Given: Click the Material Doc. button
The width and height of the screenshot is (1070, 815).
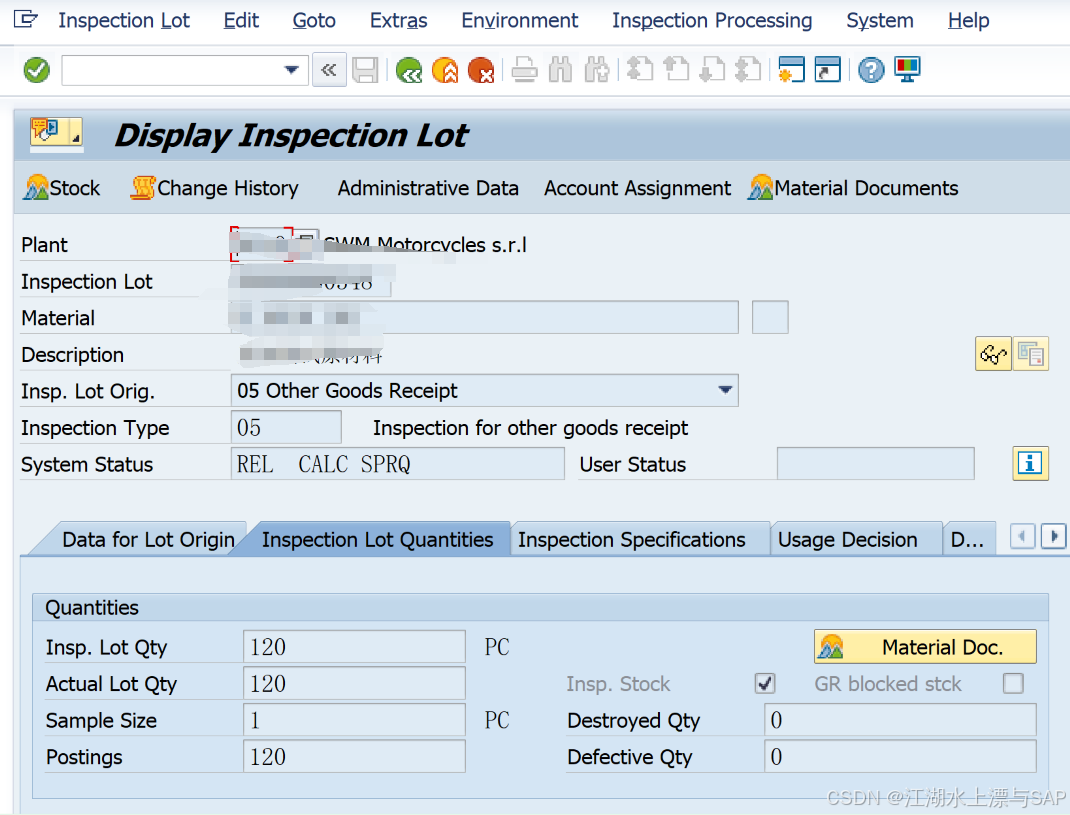Looking at the screenshot, I should 925,646.
